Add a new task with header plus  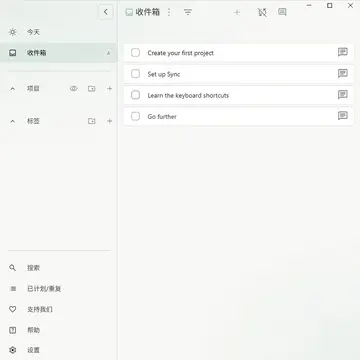pos(237,12)
